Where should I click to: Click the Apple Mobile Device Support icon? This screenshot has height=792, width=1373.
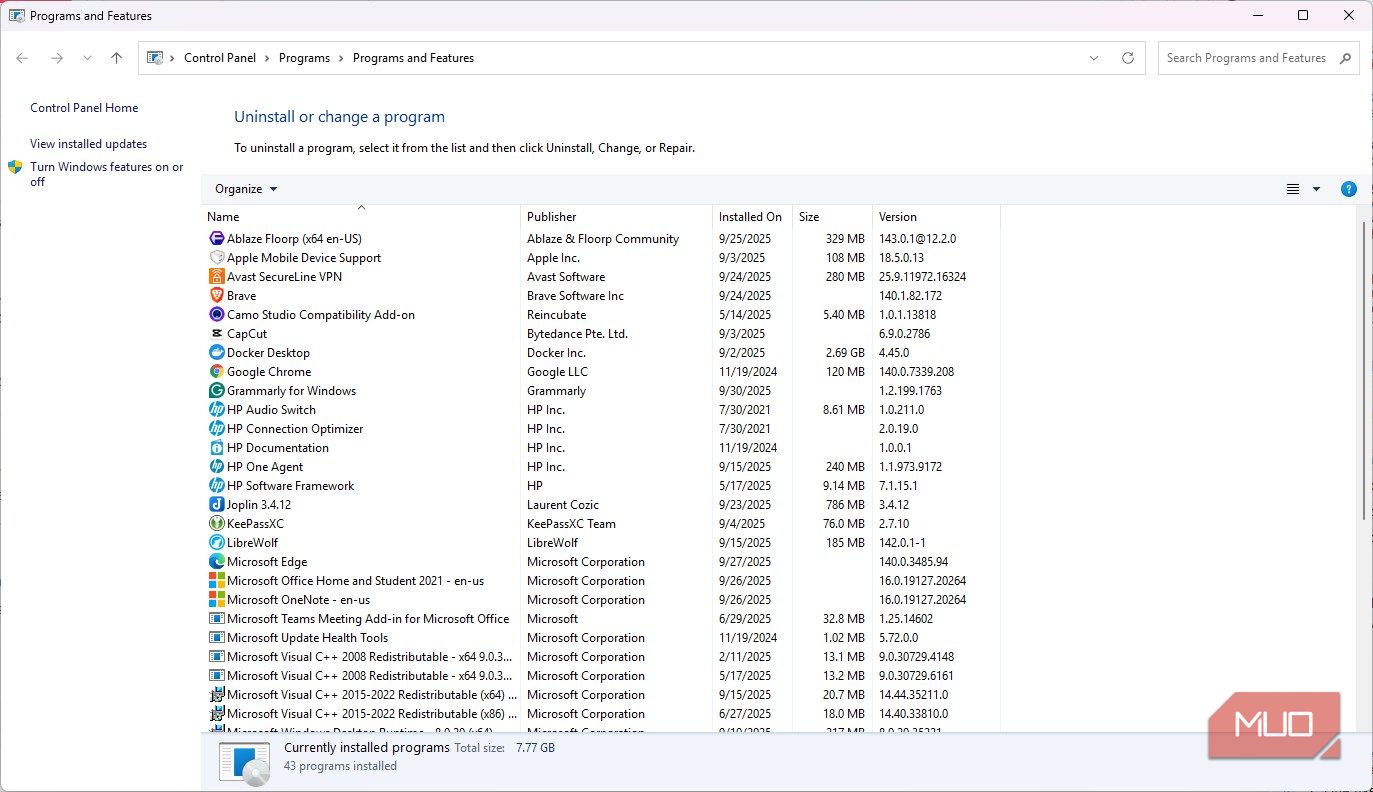(x=216, y=258)
